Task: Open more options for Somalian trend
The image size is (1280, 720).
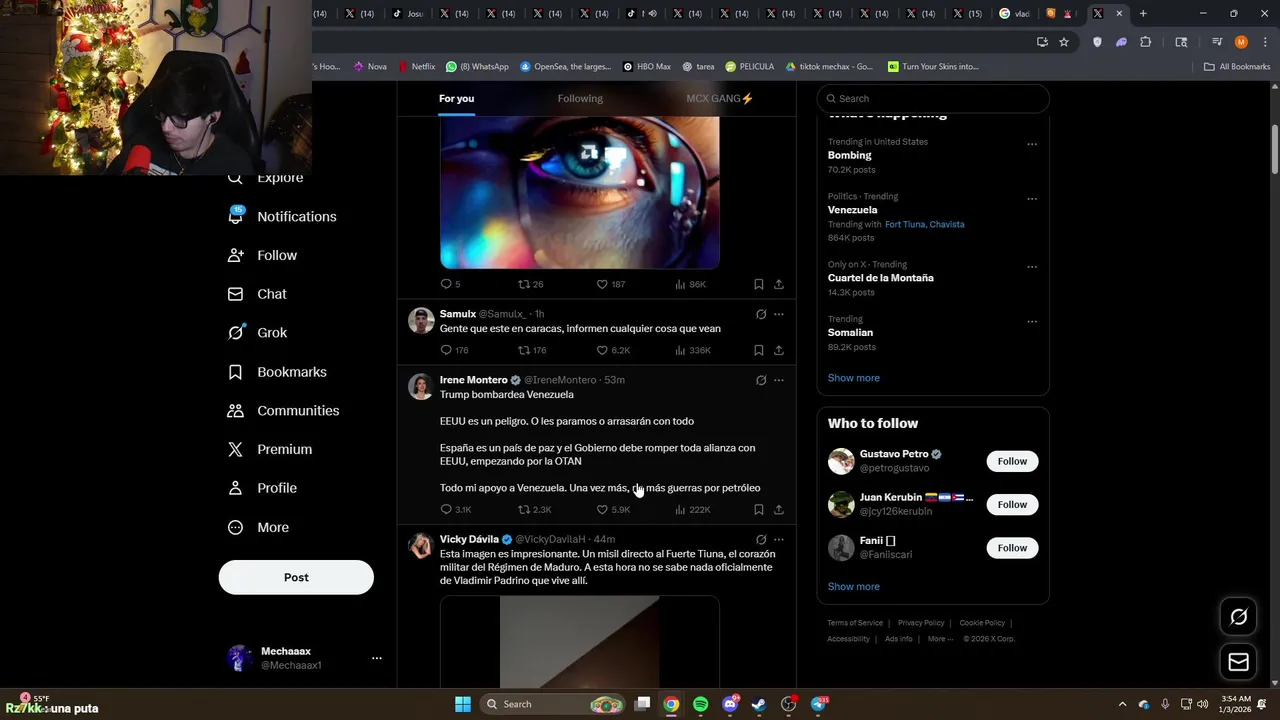Action: coord(1032,322)
